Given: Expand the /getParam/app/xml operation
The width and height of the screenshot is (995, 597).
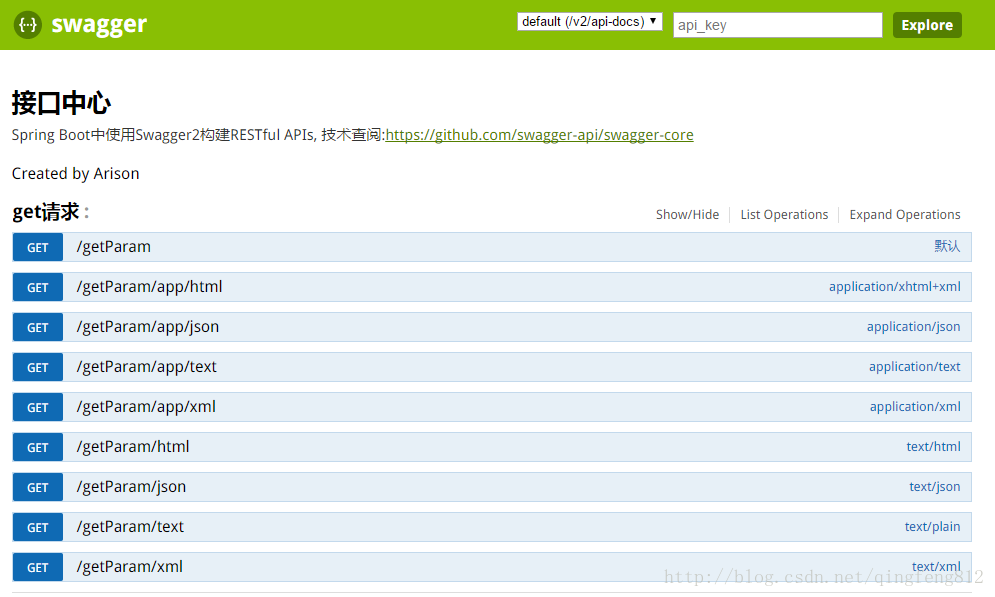Looking at the screenshot, I should tap(146, 407).
